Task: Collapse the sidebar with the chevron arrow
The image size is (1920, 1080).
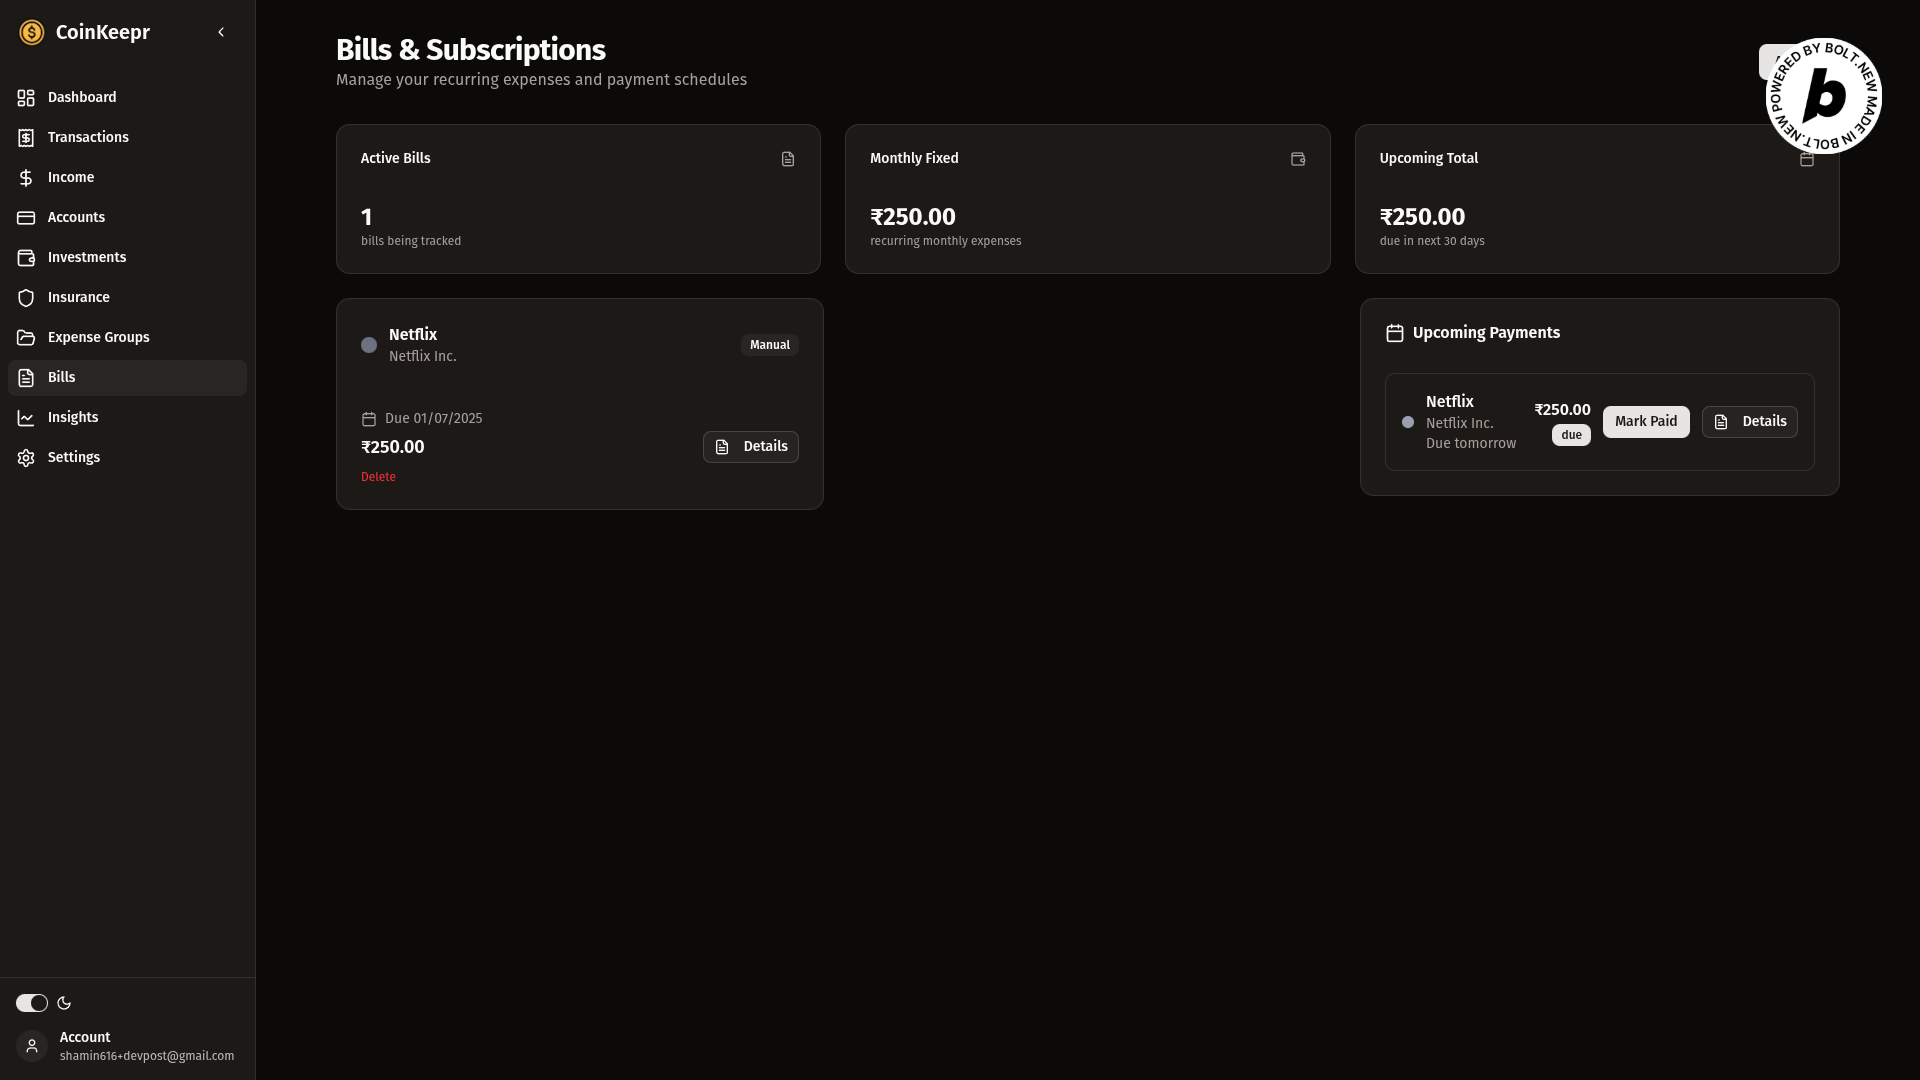Action: coord(221,32)
